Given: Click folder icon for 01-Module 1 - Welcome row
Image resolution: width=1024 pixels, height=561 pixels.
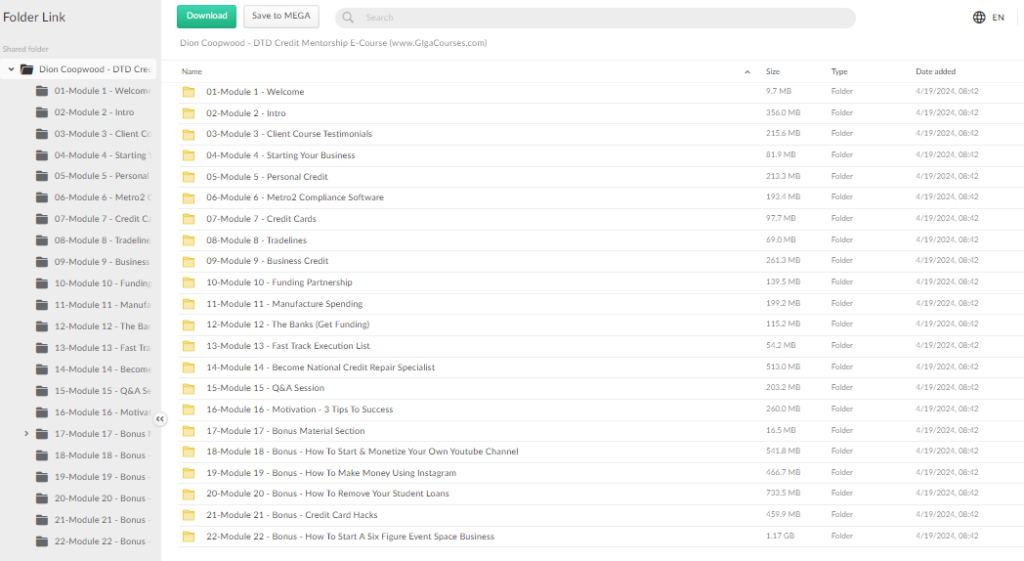Looking at the screenshot, I should coord(189,92).
